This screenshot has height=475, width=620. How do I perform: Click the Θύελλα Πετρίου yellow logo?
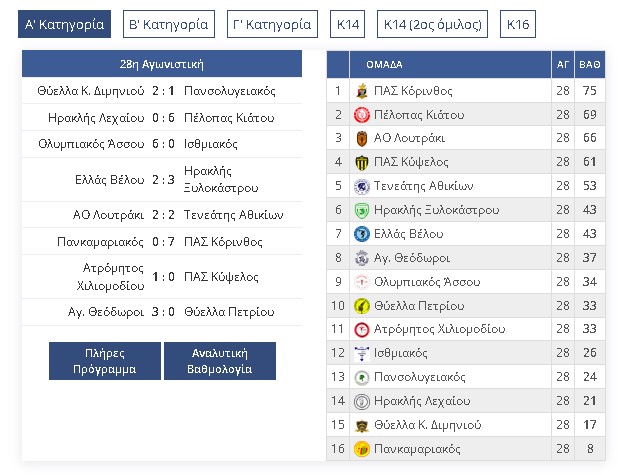[x=362, y=305]
